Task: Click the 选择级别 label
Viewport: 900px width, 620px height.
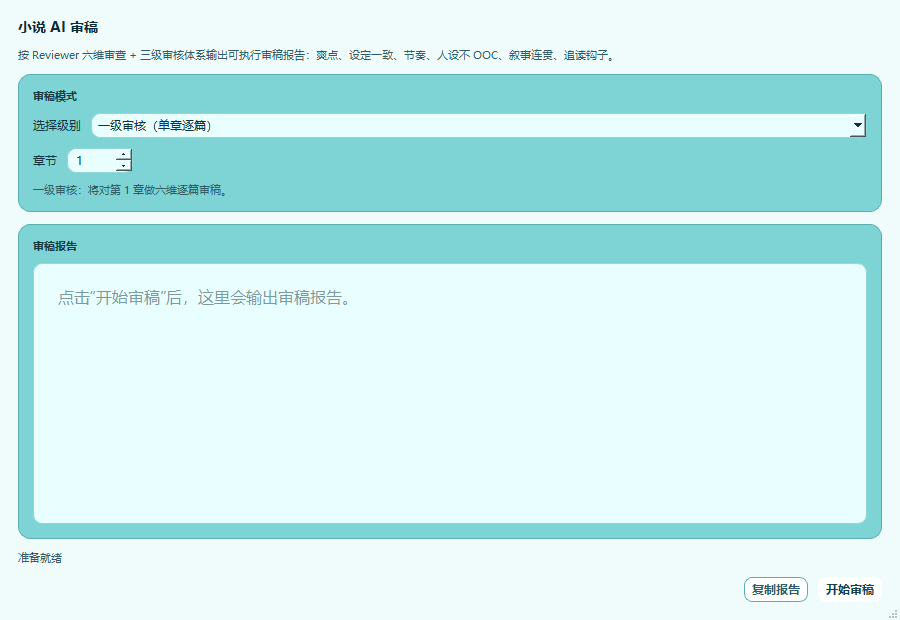Action: coord(57,125)
